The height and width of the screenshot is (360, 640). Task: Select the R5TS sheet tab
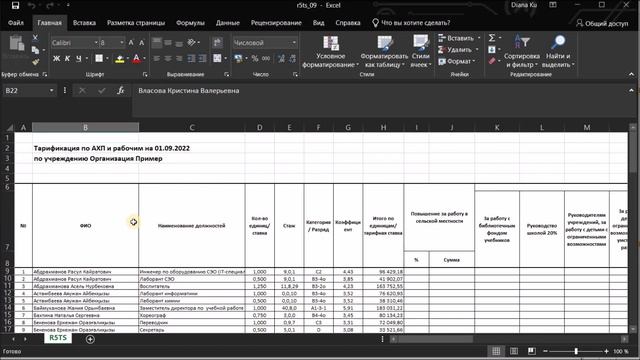pos(58,338)
